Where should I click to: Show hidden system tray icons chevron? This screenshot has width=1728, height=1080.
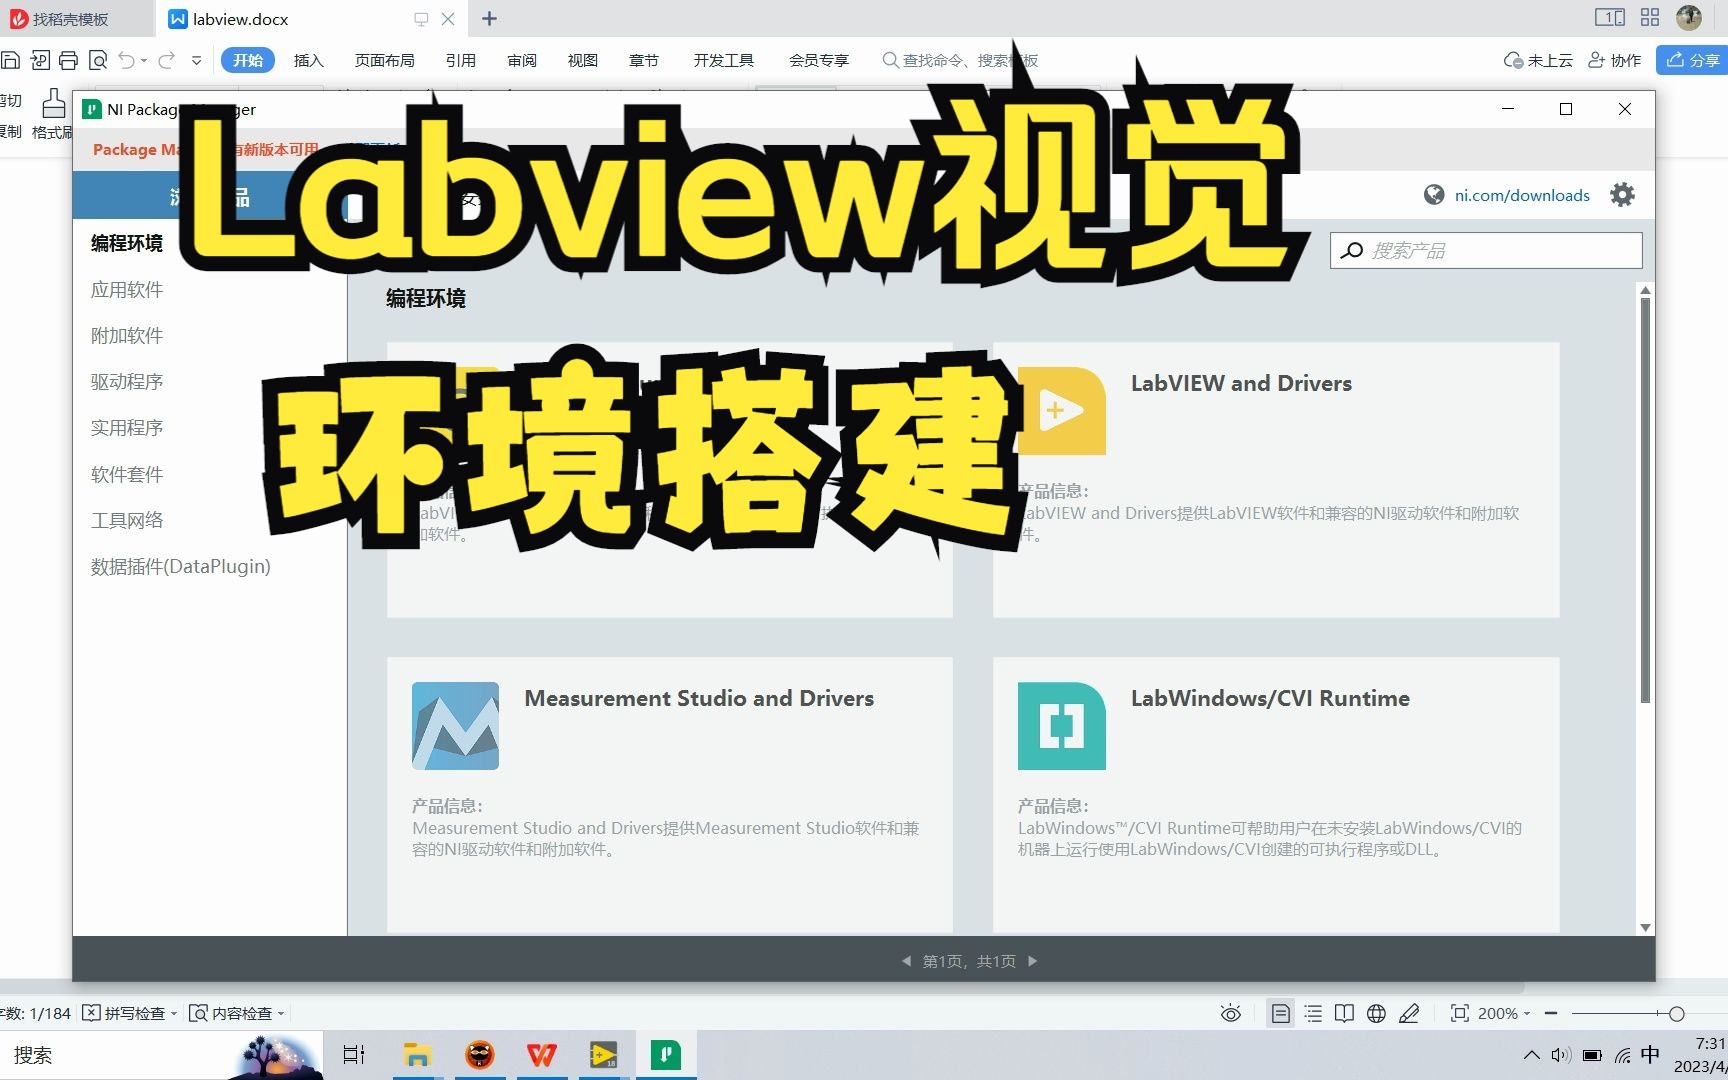point(1531,1055)
